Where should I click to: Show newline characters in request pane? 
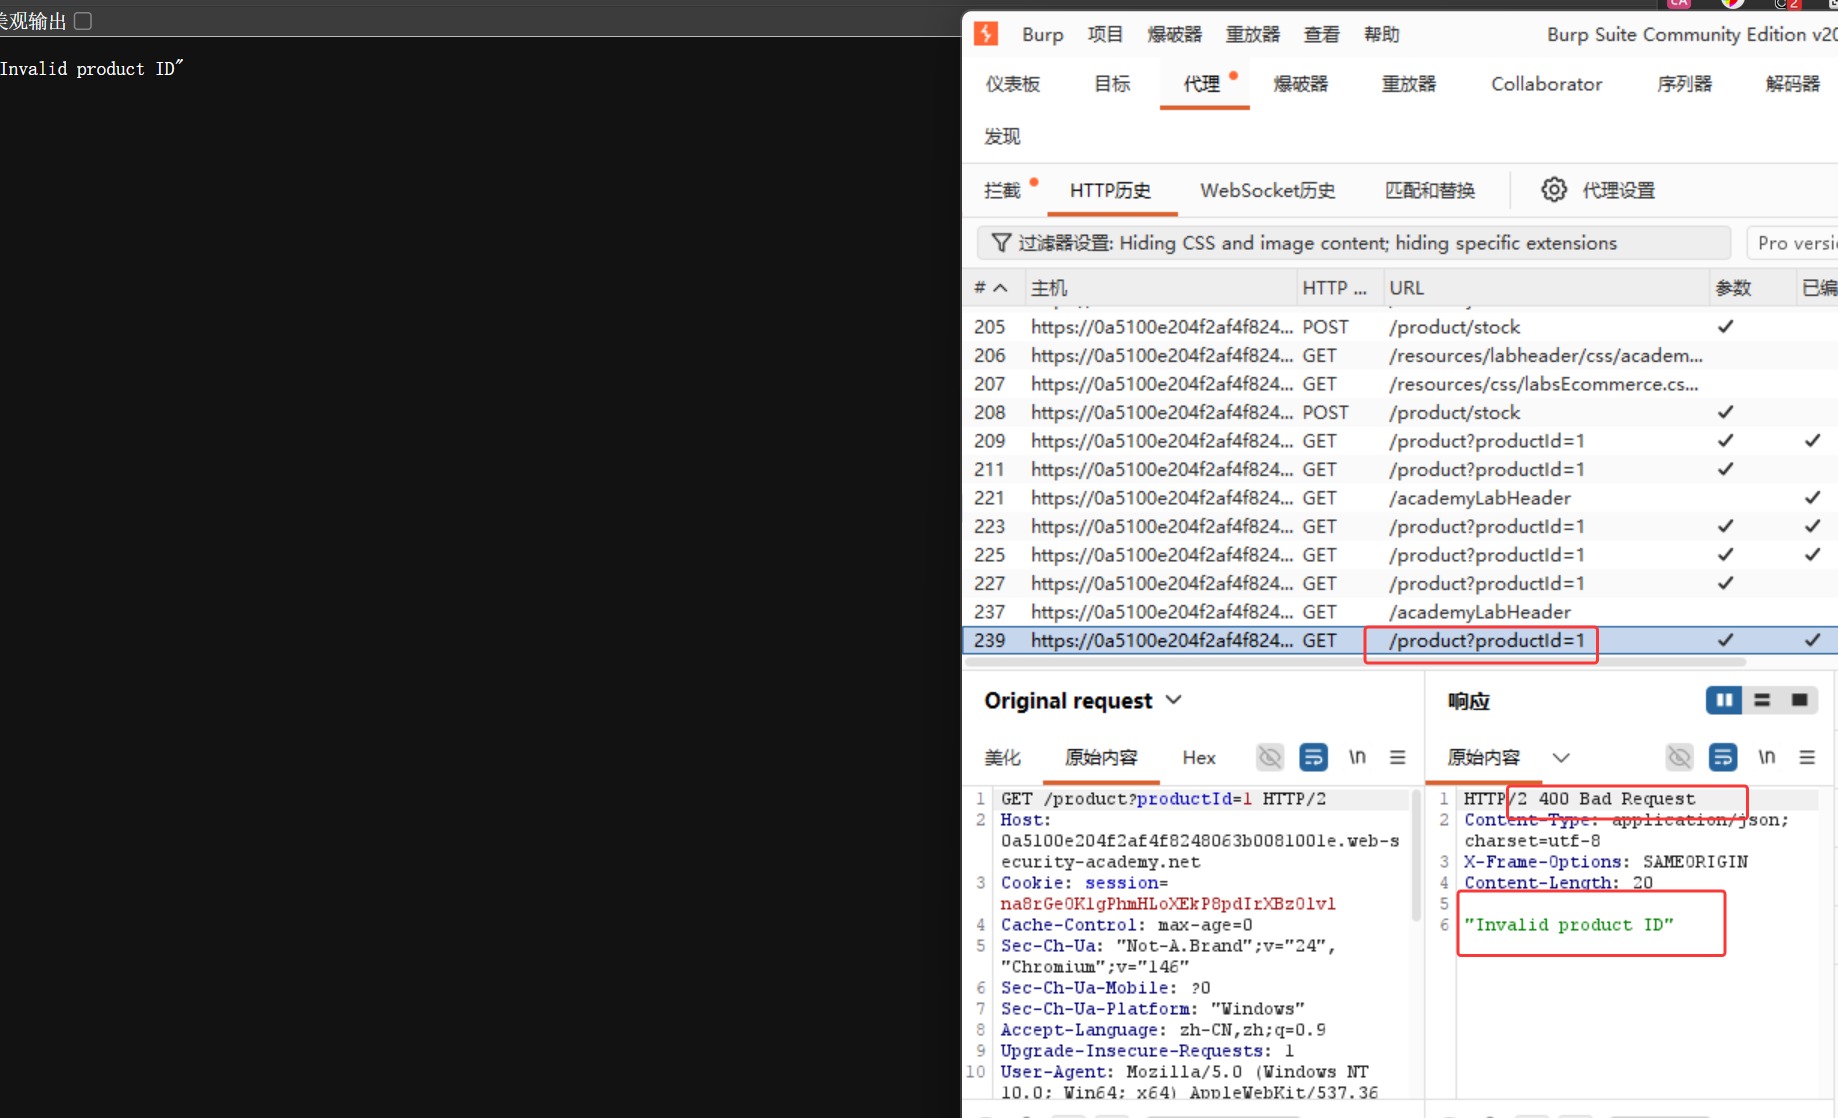click(1357, 757)
